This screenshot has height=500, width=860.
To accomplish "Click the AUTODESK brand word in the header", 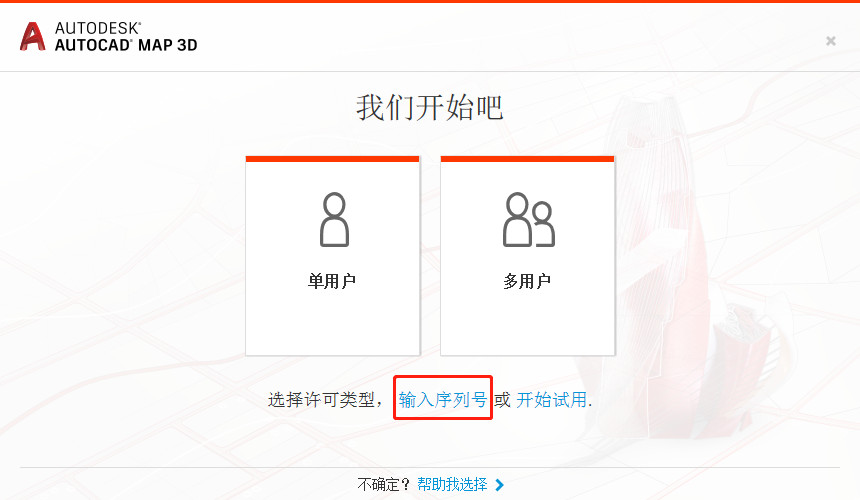I will point(98,29).
